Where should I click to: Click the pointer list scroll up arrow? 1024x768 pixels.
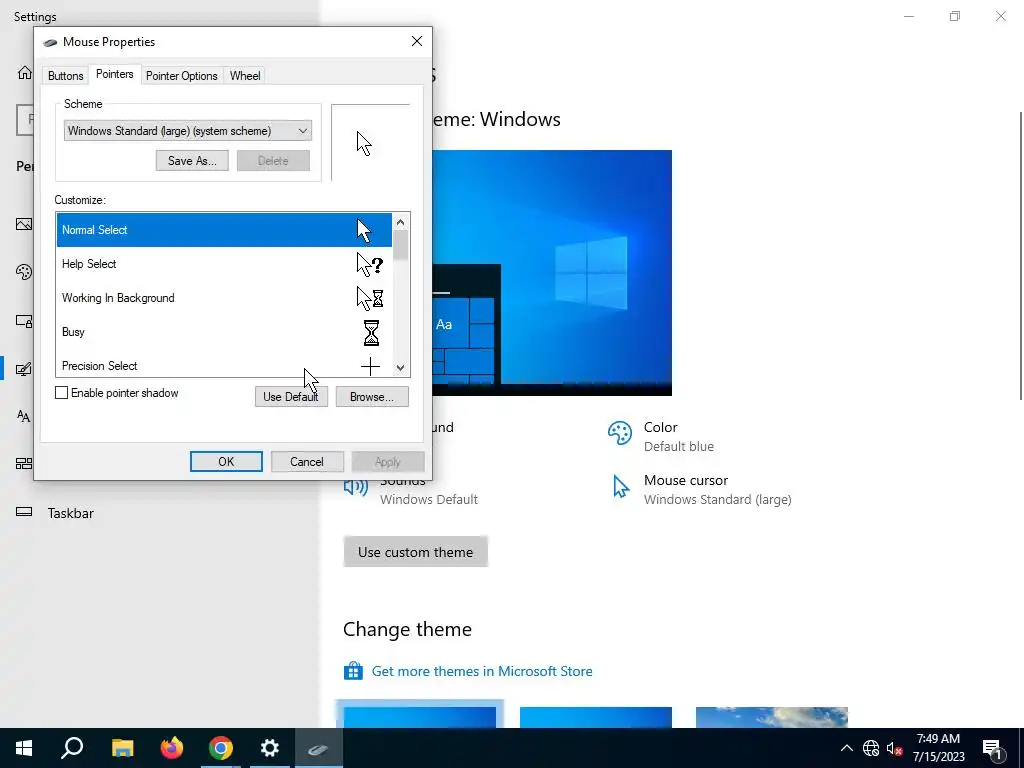[x=400, y=222]
